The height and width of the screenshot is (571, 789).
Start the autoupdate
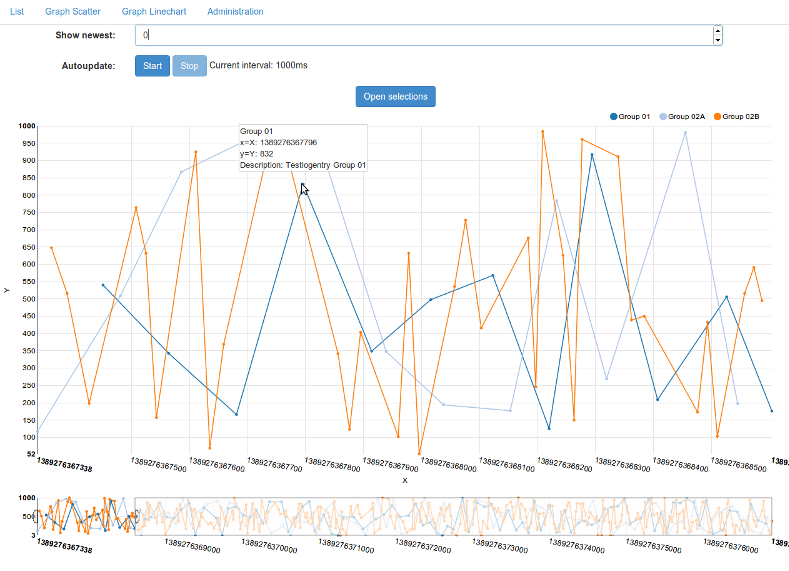152,66
